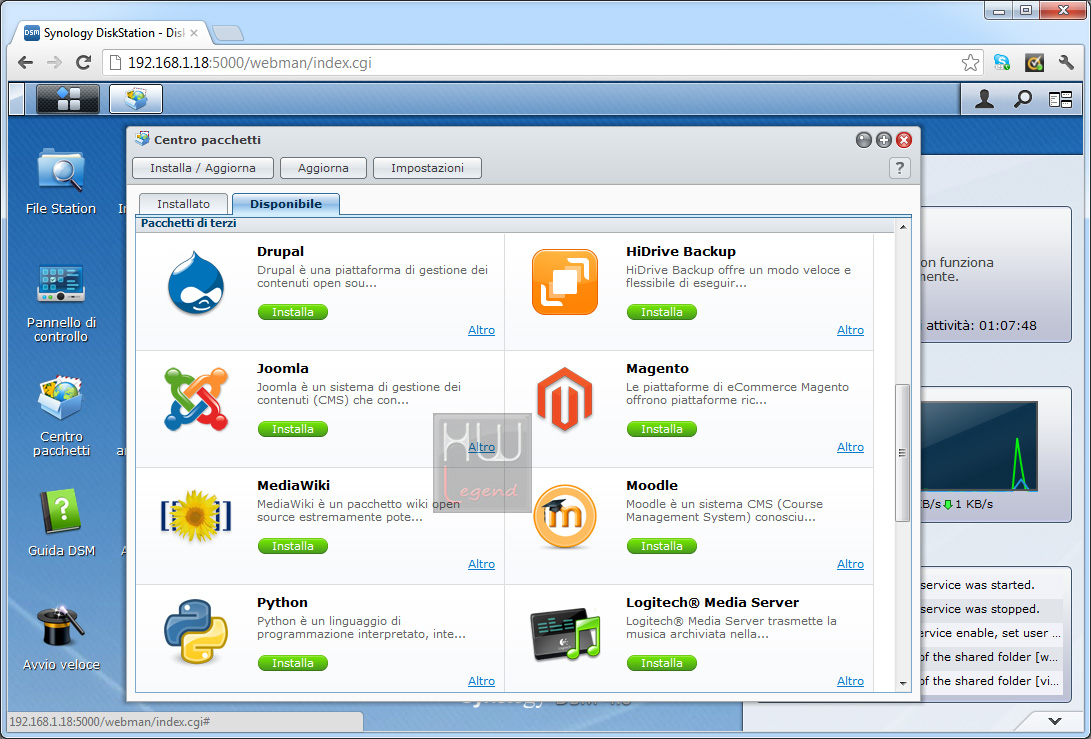The image size is (1091, 739).
Task: Install the Joomla package
Action: coord(293,429)
